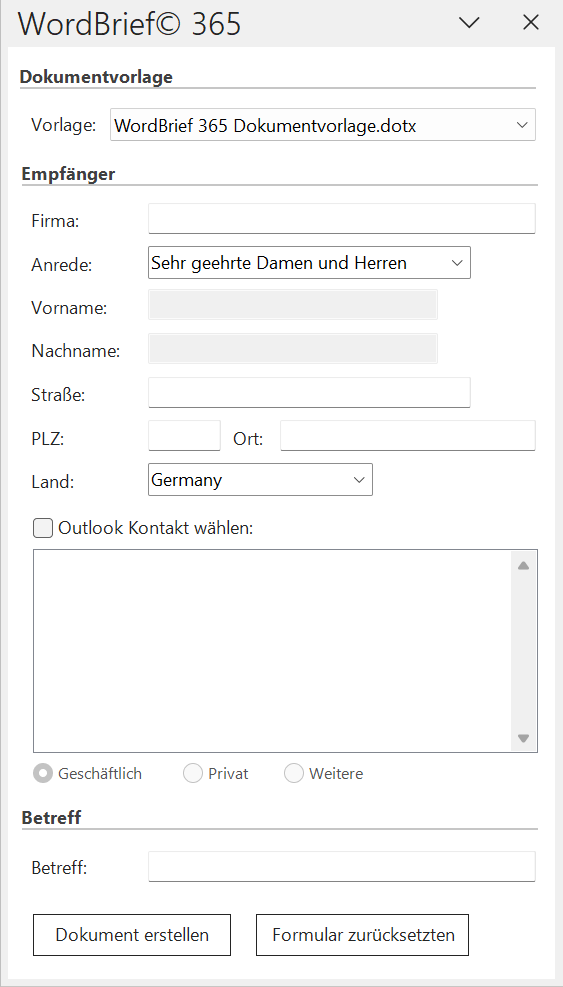Image resolution: width=563 pixels, height=987 pixels.
Task: Expand the Anrede salutation dropdown
Action: (x=309, y=262)
